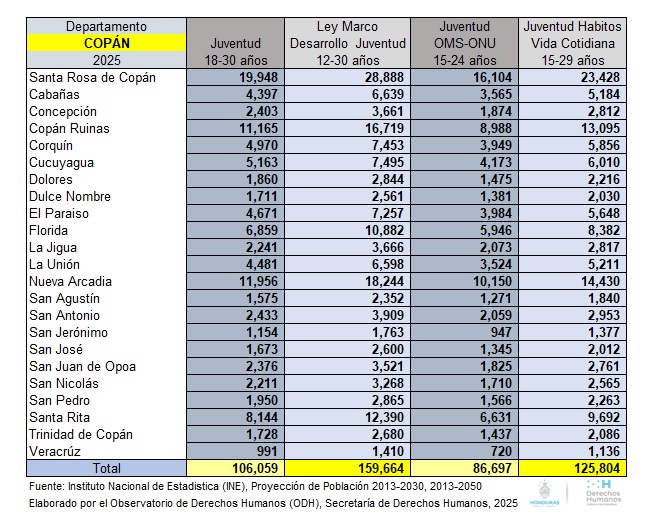Click the Departamento header cell
This screenshot has width=653, height=528.
107,26
